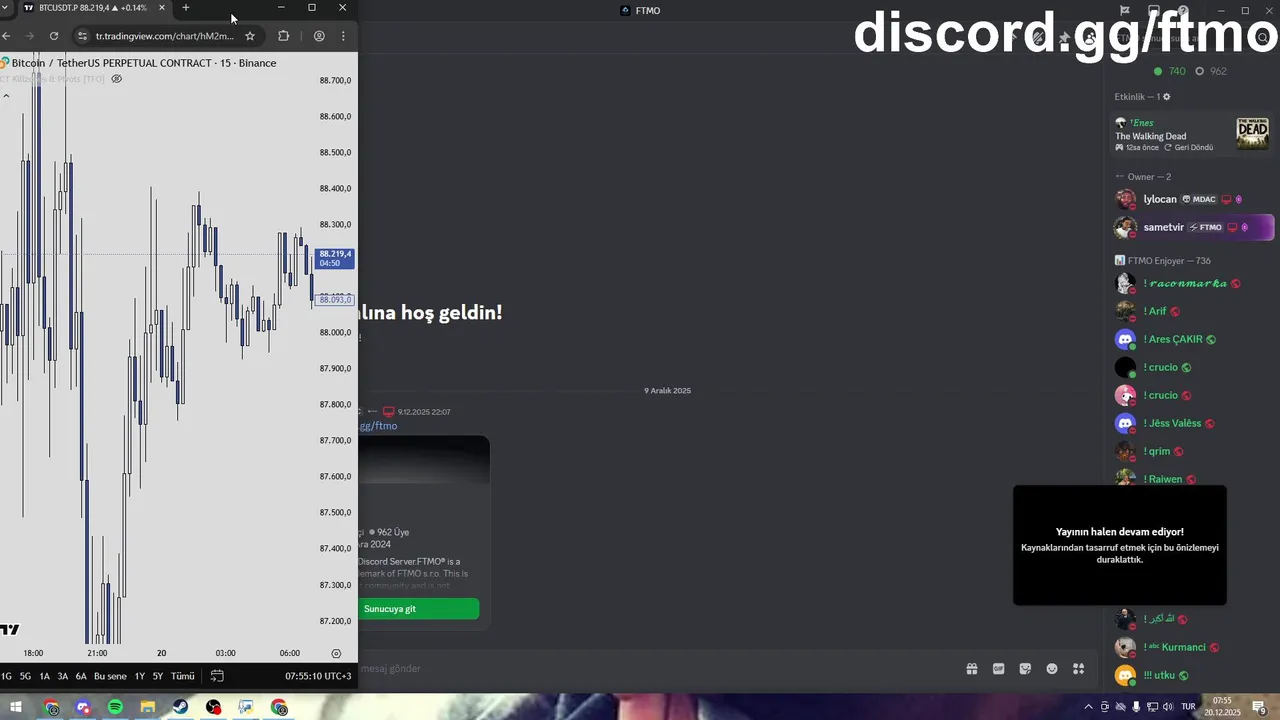The image size is (1280, 720).
Task: Open Etkinlik settings gear icon
Action: click(x=1166, y=97)
